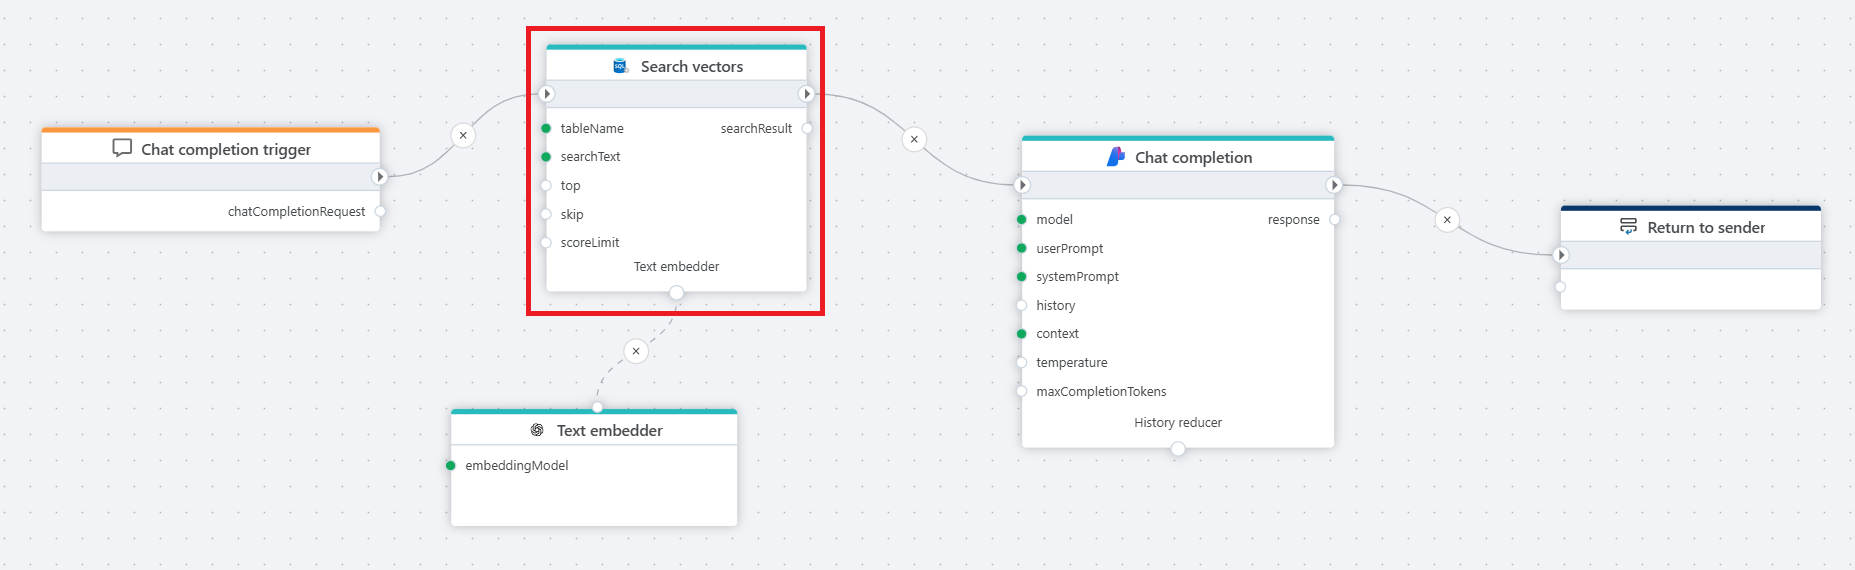Viewport: 1855px width, 570px height.
Task: Click the embeddingModel port on Text embedder
Action: coord(451,465)
